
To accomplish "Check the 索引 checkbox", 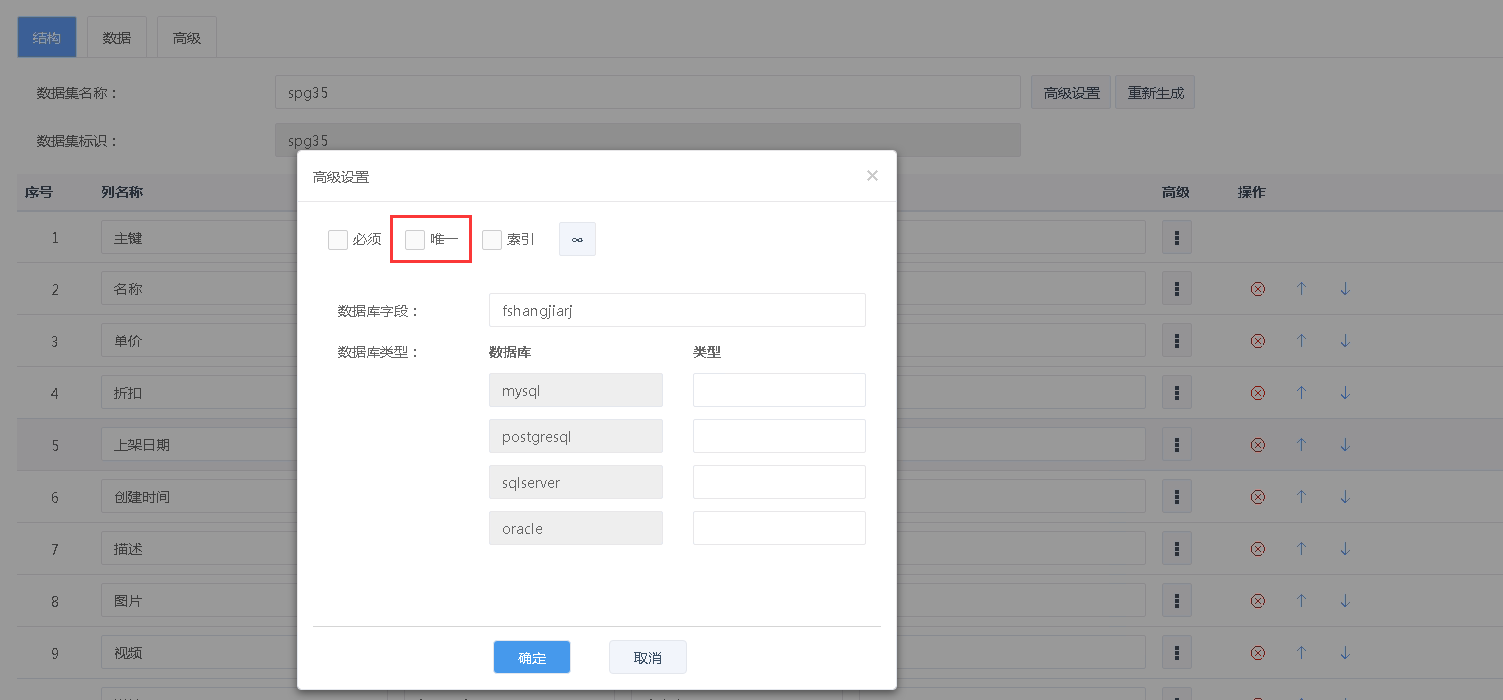I will [492, 240].
